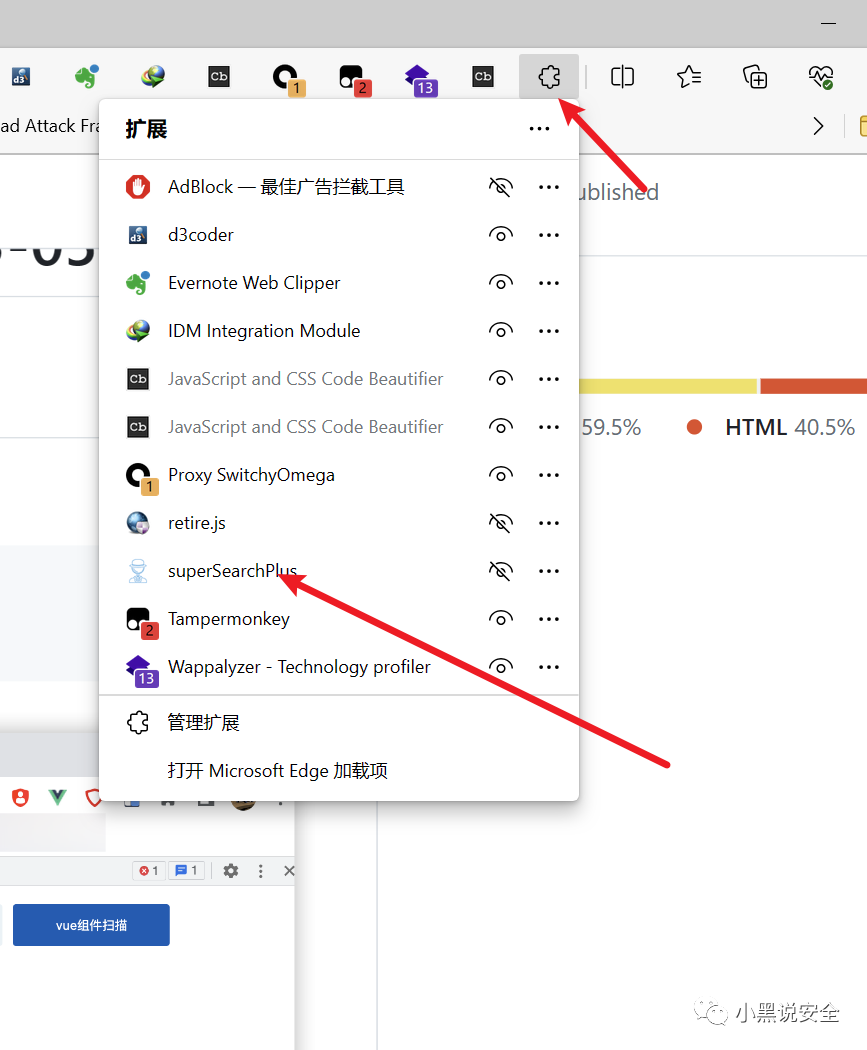Show AdBlock in toolbar via crossed-eye icon
The width and height of the screenshot is (867, 1050).
coord(501,187)
